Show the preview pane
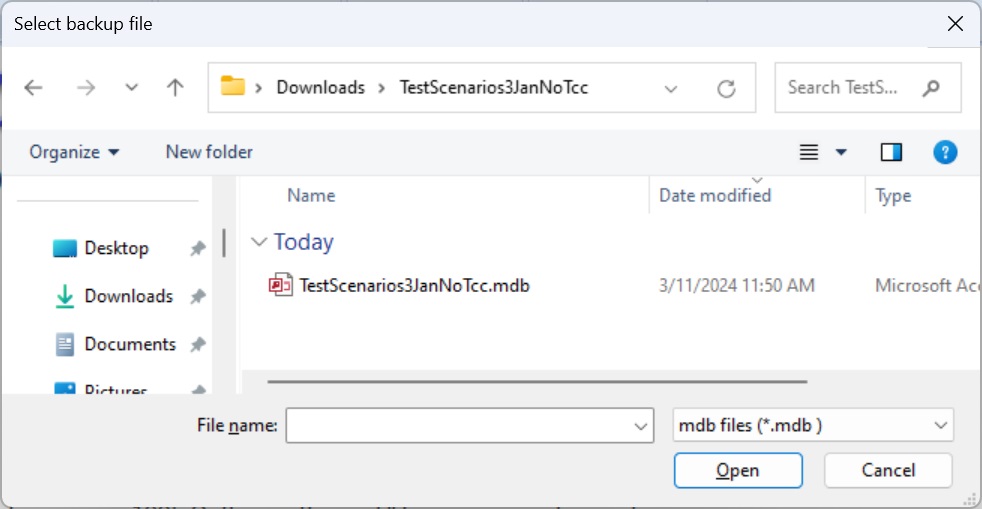Image resolution: width=982 pixels, height=509 pixels. pos(891,152)
